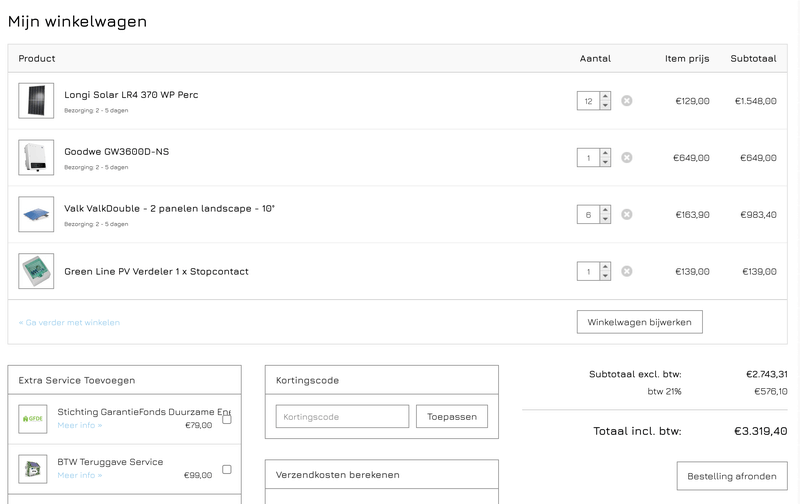Open Goodwe inverter product thumbnail
Image resolution: width=800 pixels, height=504 pixels.
36,158
